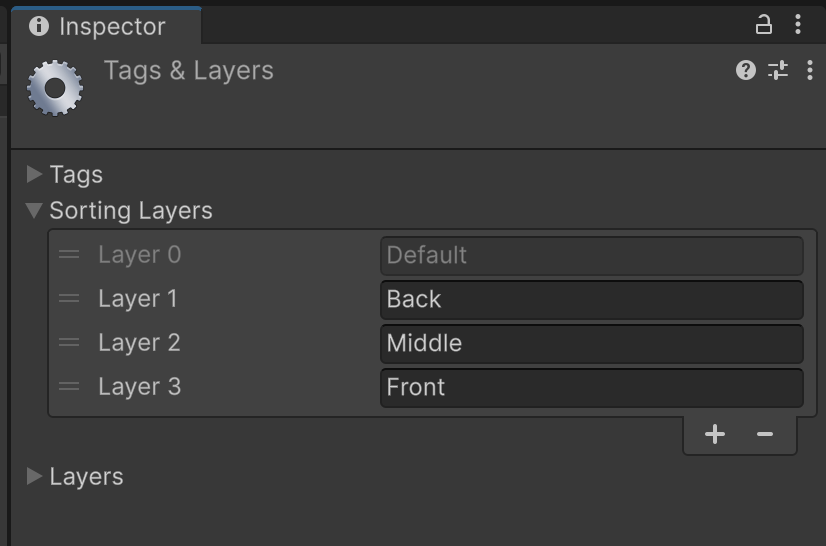The image size is (826, 546).
Task: Click the Back layer name field
Action: (x=592, y=299)
